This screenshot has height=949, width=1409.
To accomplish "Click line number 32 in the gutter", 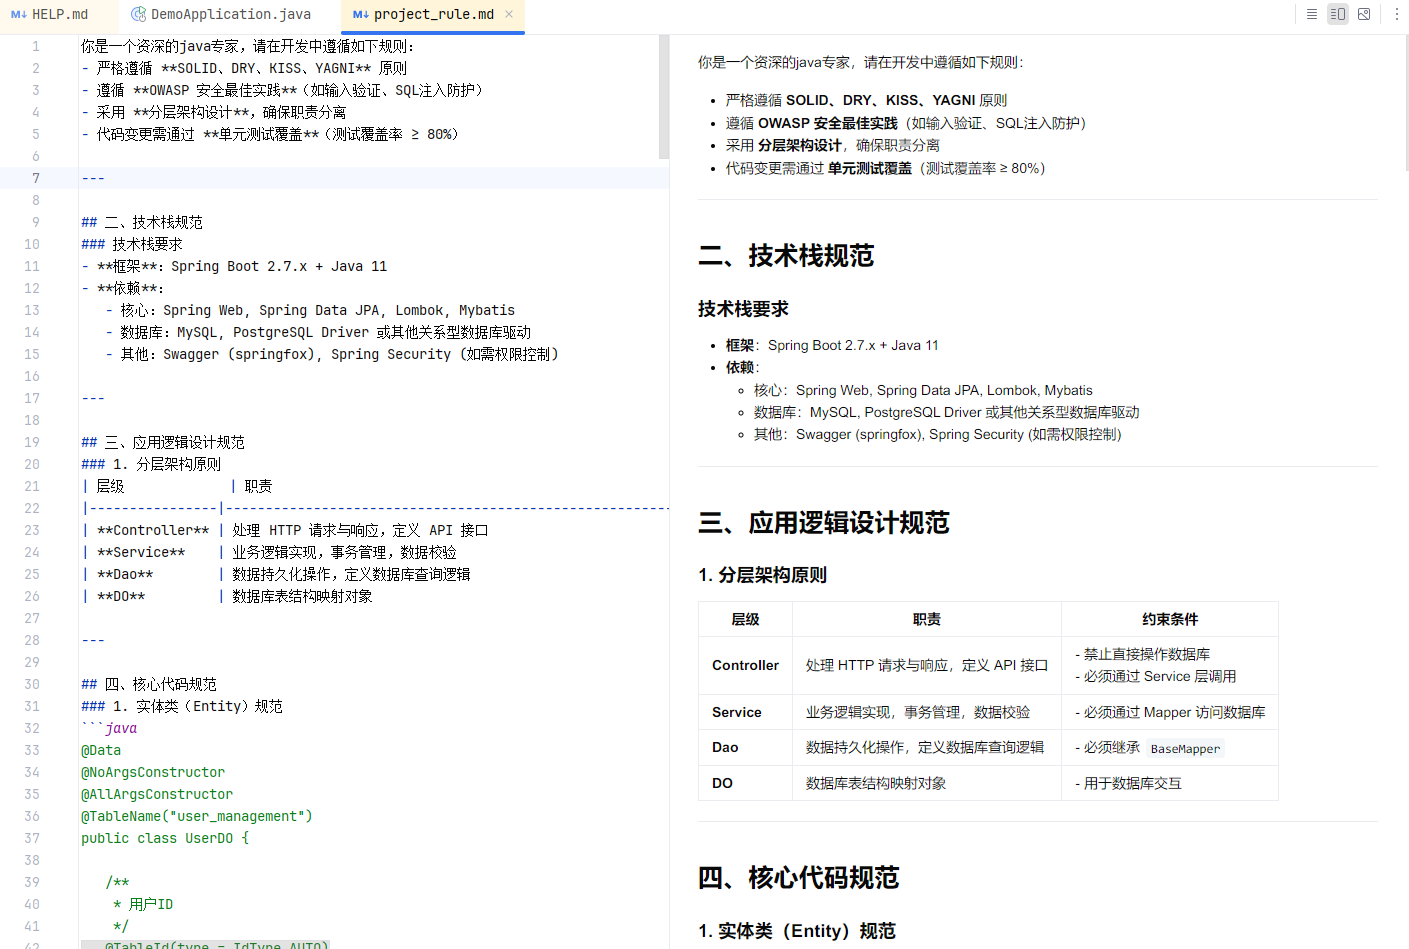I will click(x=32, y=728).
